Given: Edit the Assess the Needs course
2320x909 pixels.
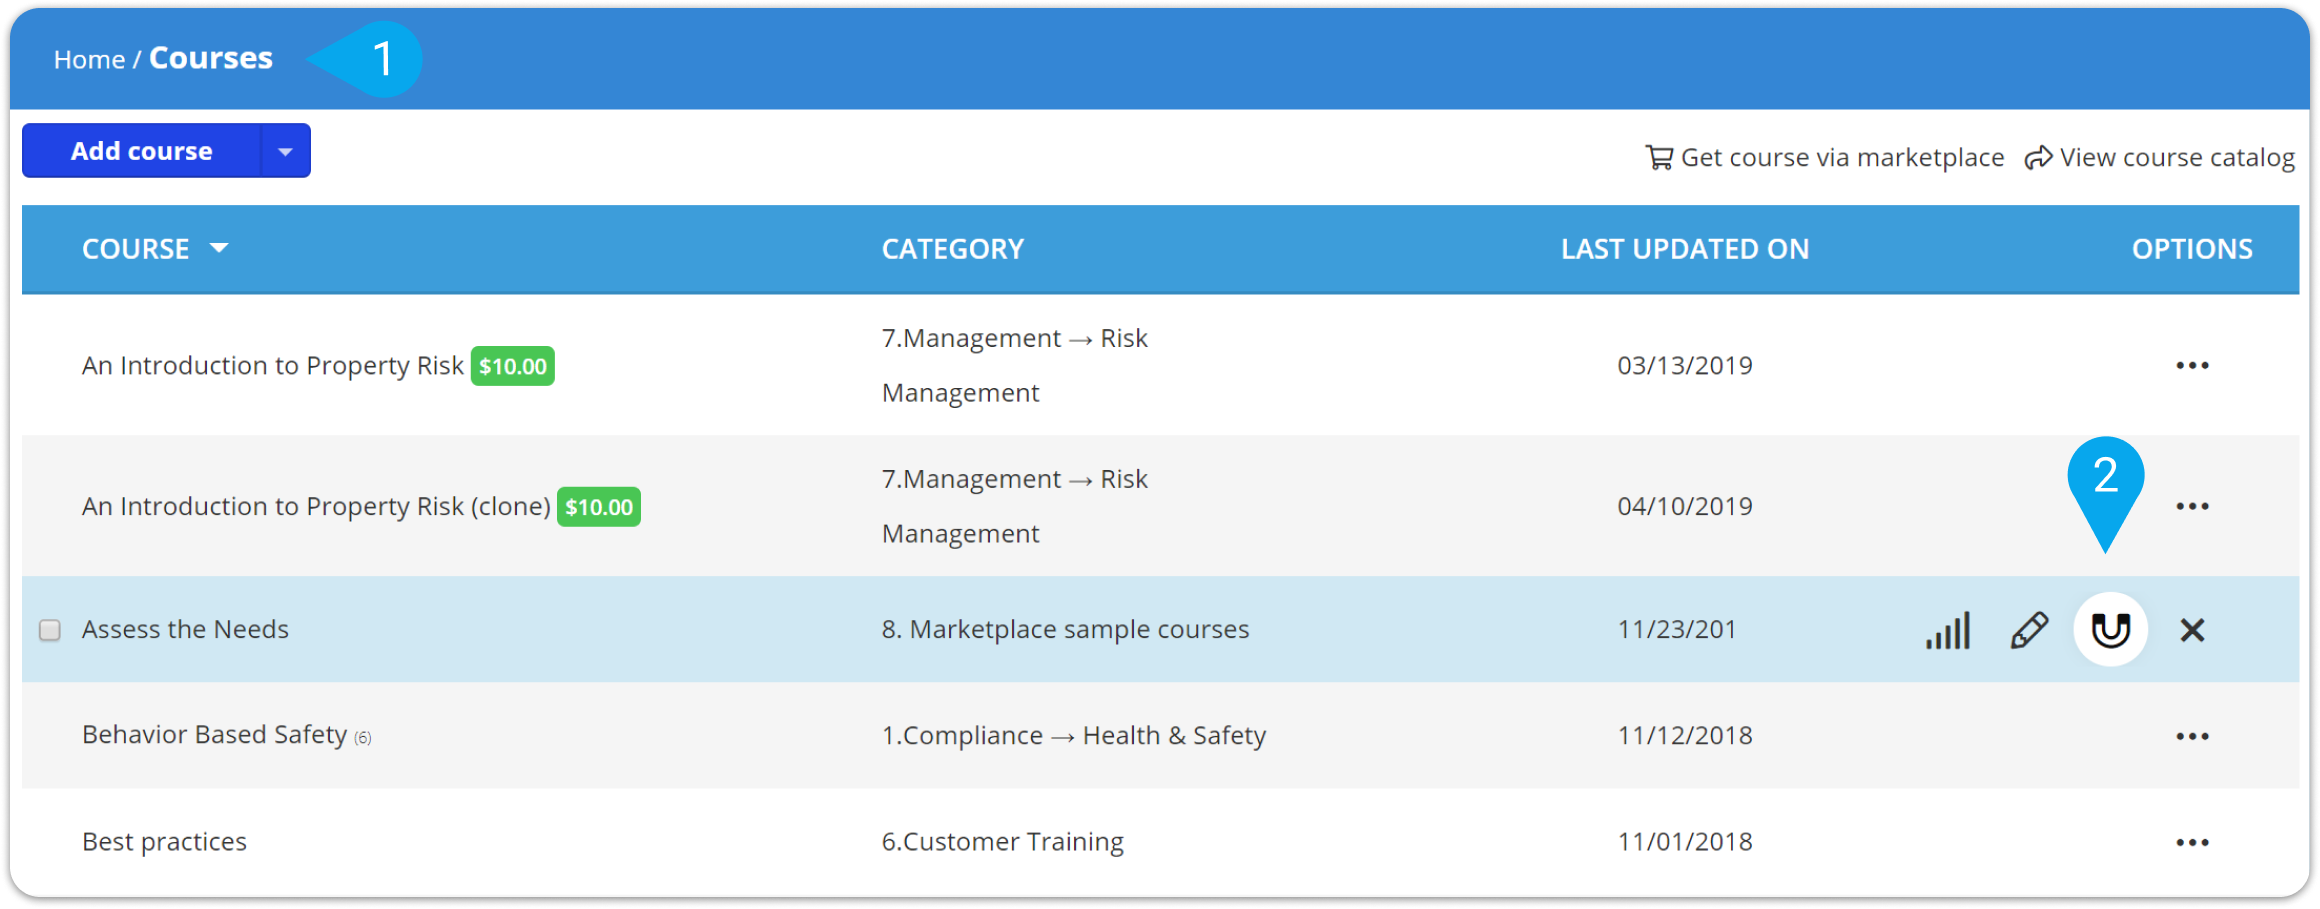Looking at the screenshot, I should pyautogui.click(x=2029, y=630).
